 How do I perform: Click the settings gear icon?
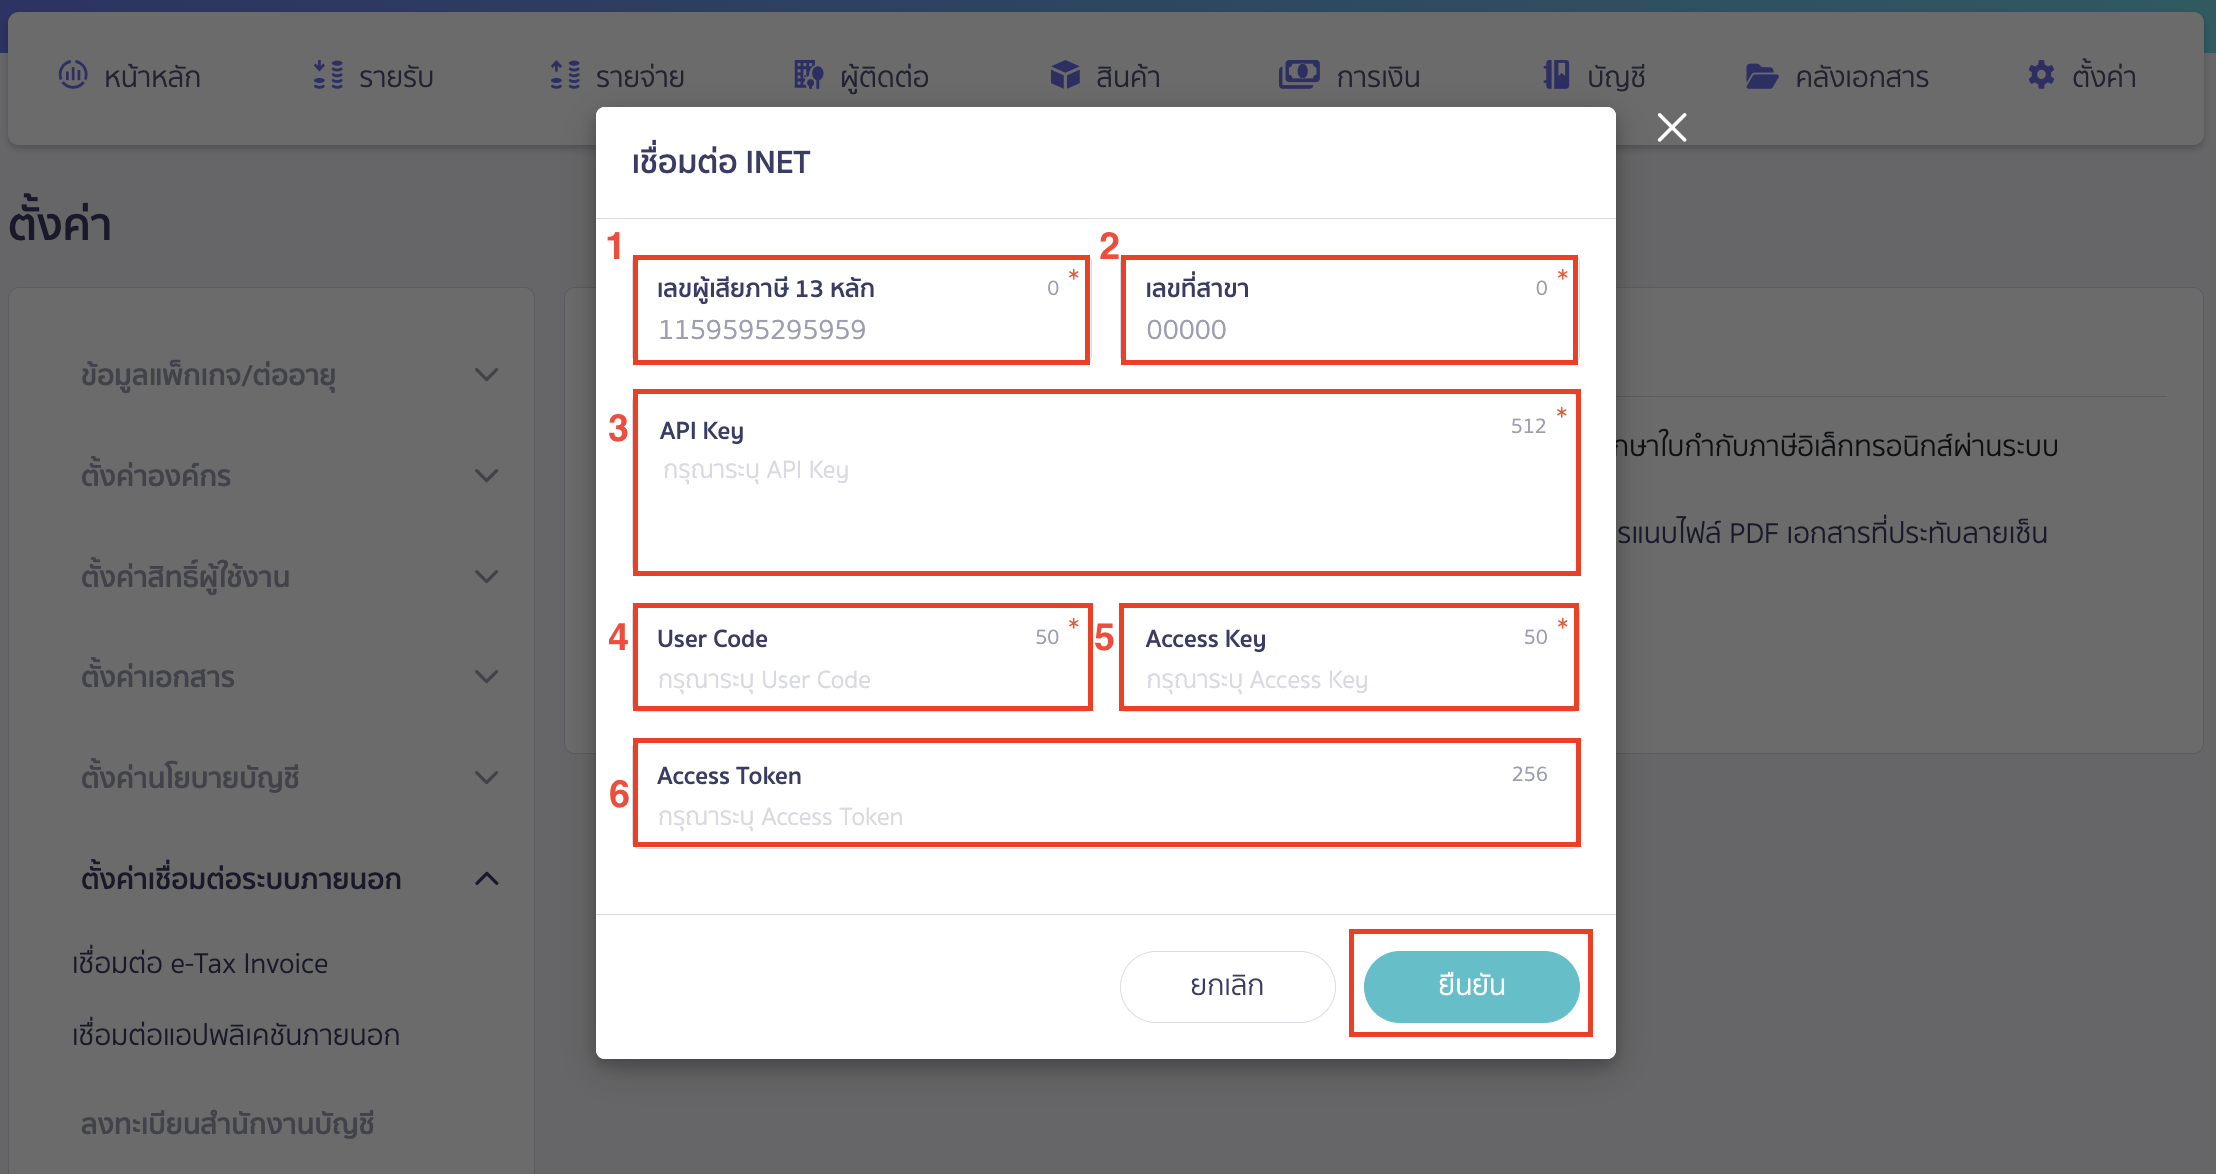click(2041, 75)
